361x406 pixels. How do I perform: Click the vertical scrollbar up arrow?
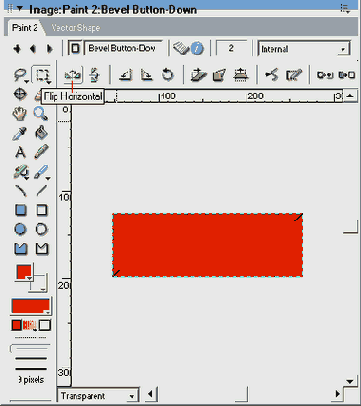[350, 96]
